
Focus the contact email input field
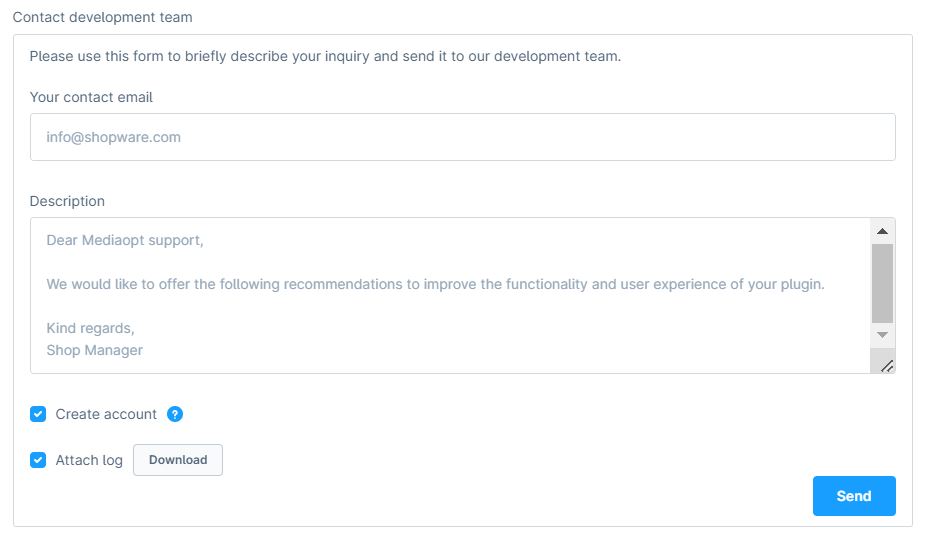[463, 137]
